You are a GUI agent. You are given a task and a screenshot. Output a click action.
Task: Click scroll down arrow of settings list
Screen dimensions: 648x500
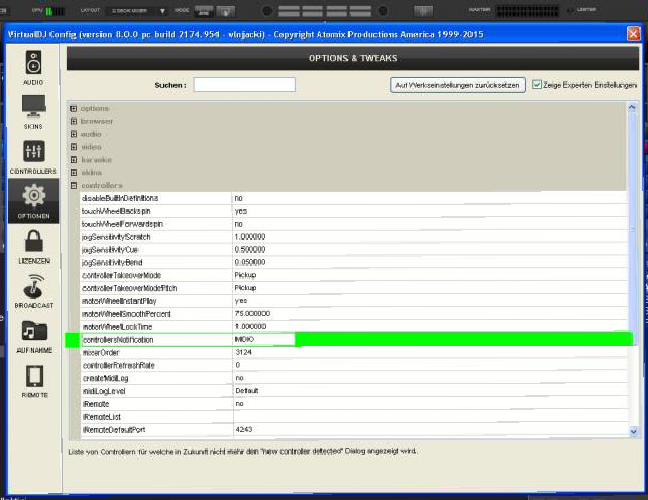633,431
